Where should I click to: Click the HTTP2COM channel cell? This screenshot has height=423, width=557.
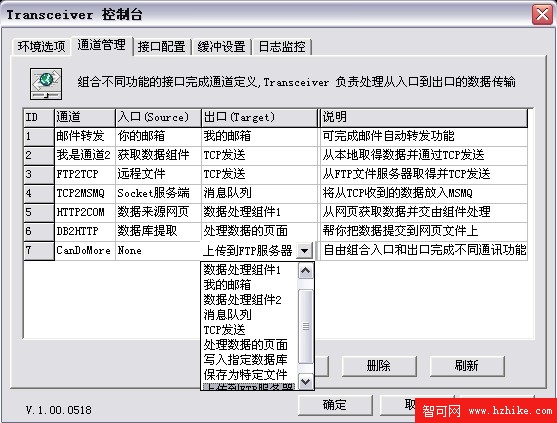coord(85,213)
